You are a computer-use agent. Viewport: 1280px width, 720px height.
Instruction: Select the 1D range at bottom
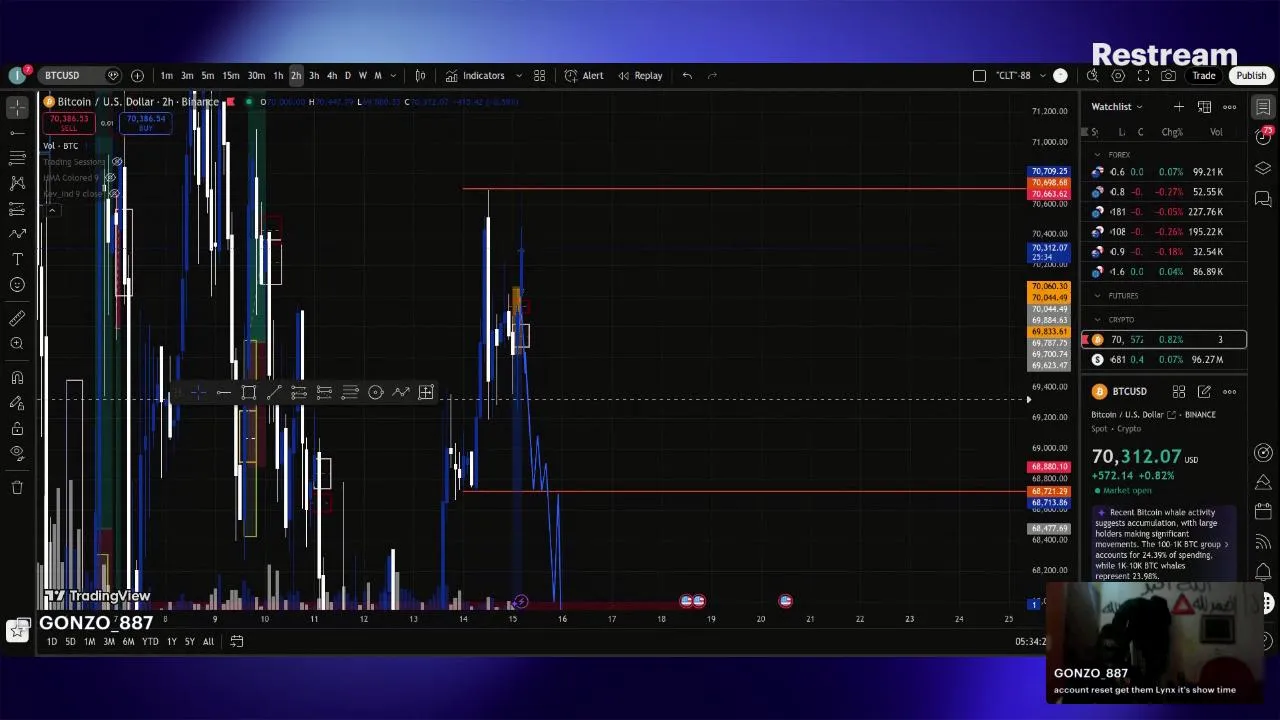[x=52, y=641]
